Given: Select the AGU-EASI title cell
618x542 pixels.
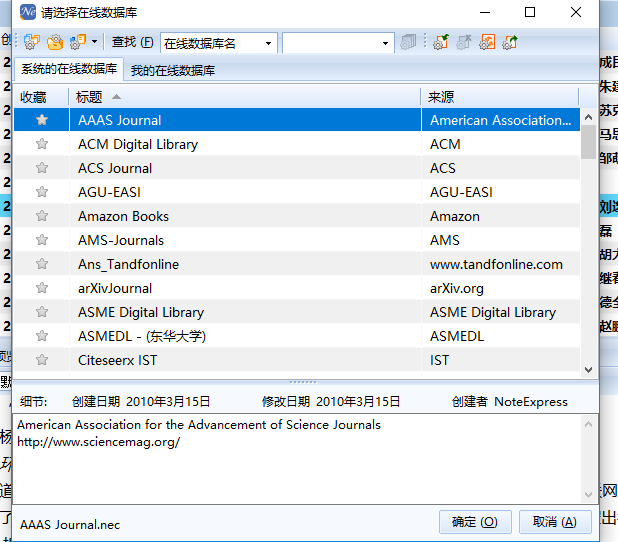Looking at the screenshot, I should [x=245, y=192].
